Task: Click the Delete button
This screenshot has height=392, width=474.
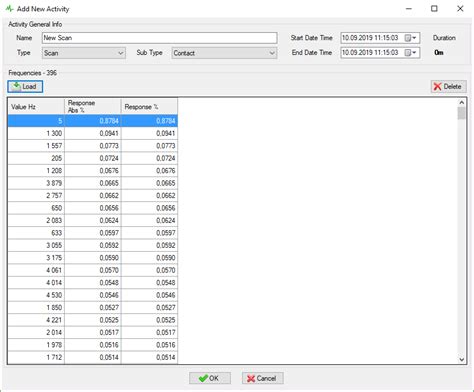Action: [448, 87]
